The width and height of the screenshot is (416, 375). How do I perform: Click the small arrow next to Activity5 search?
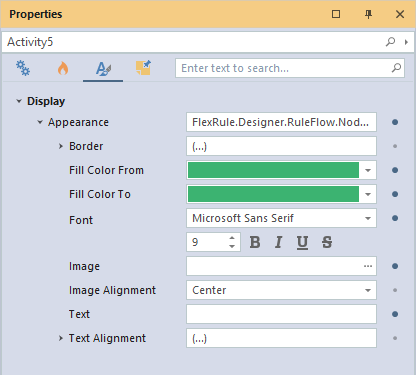pos(406,42)
